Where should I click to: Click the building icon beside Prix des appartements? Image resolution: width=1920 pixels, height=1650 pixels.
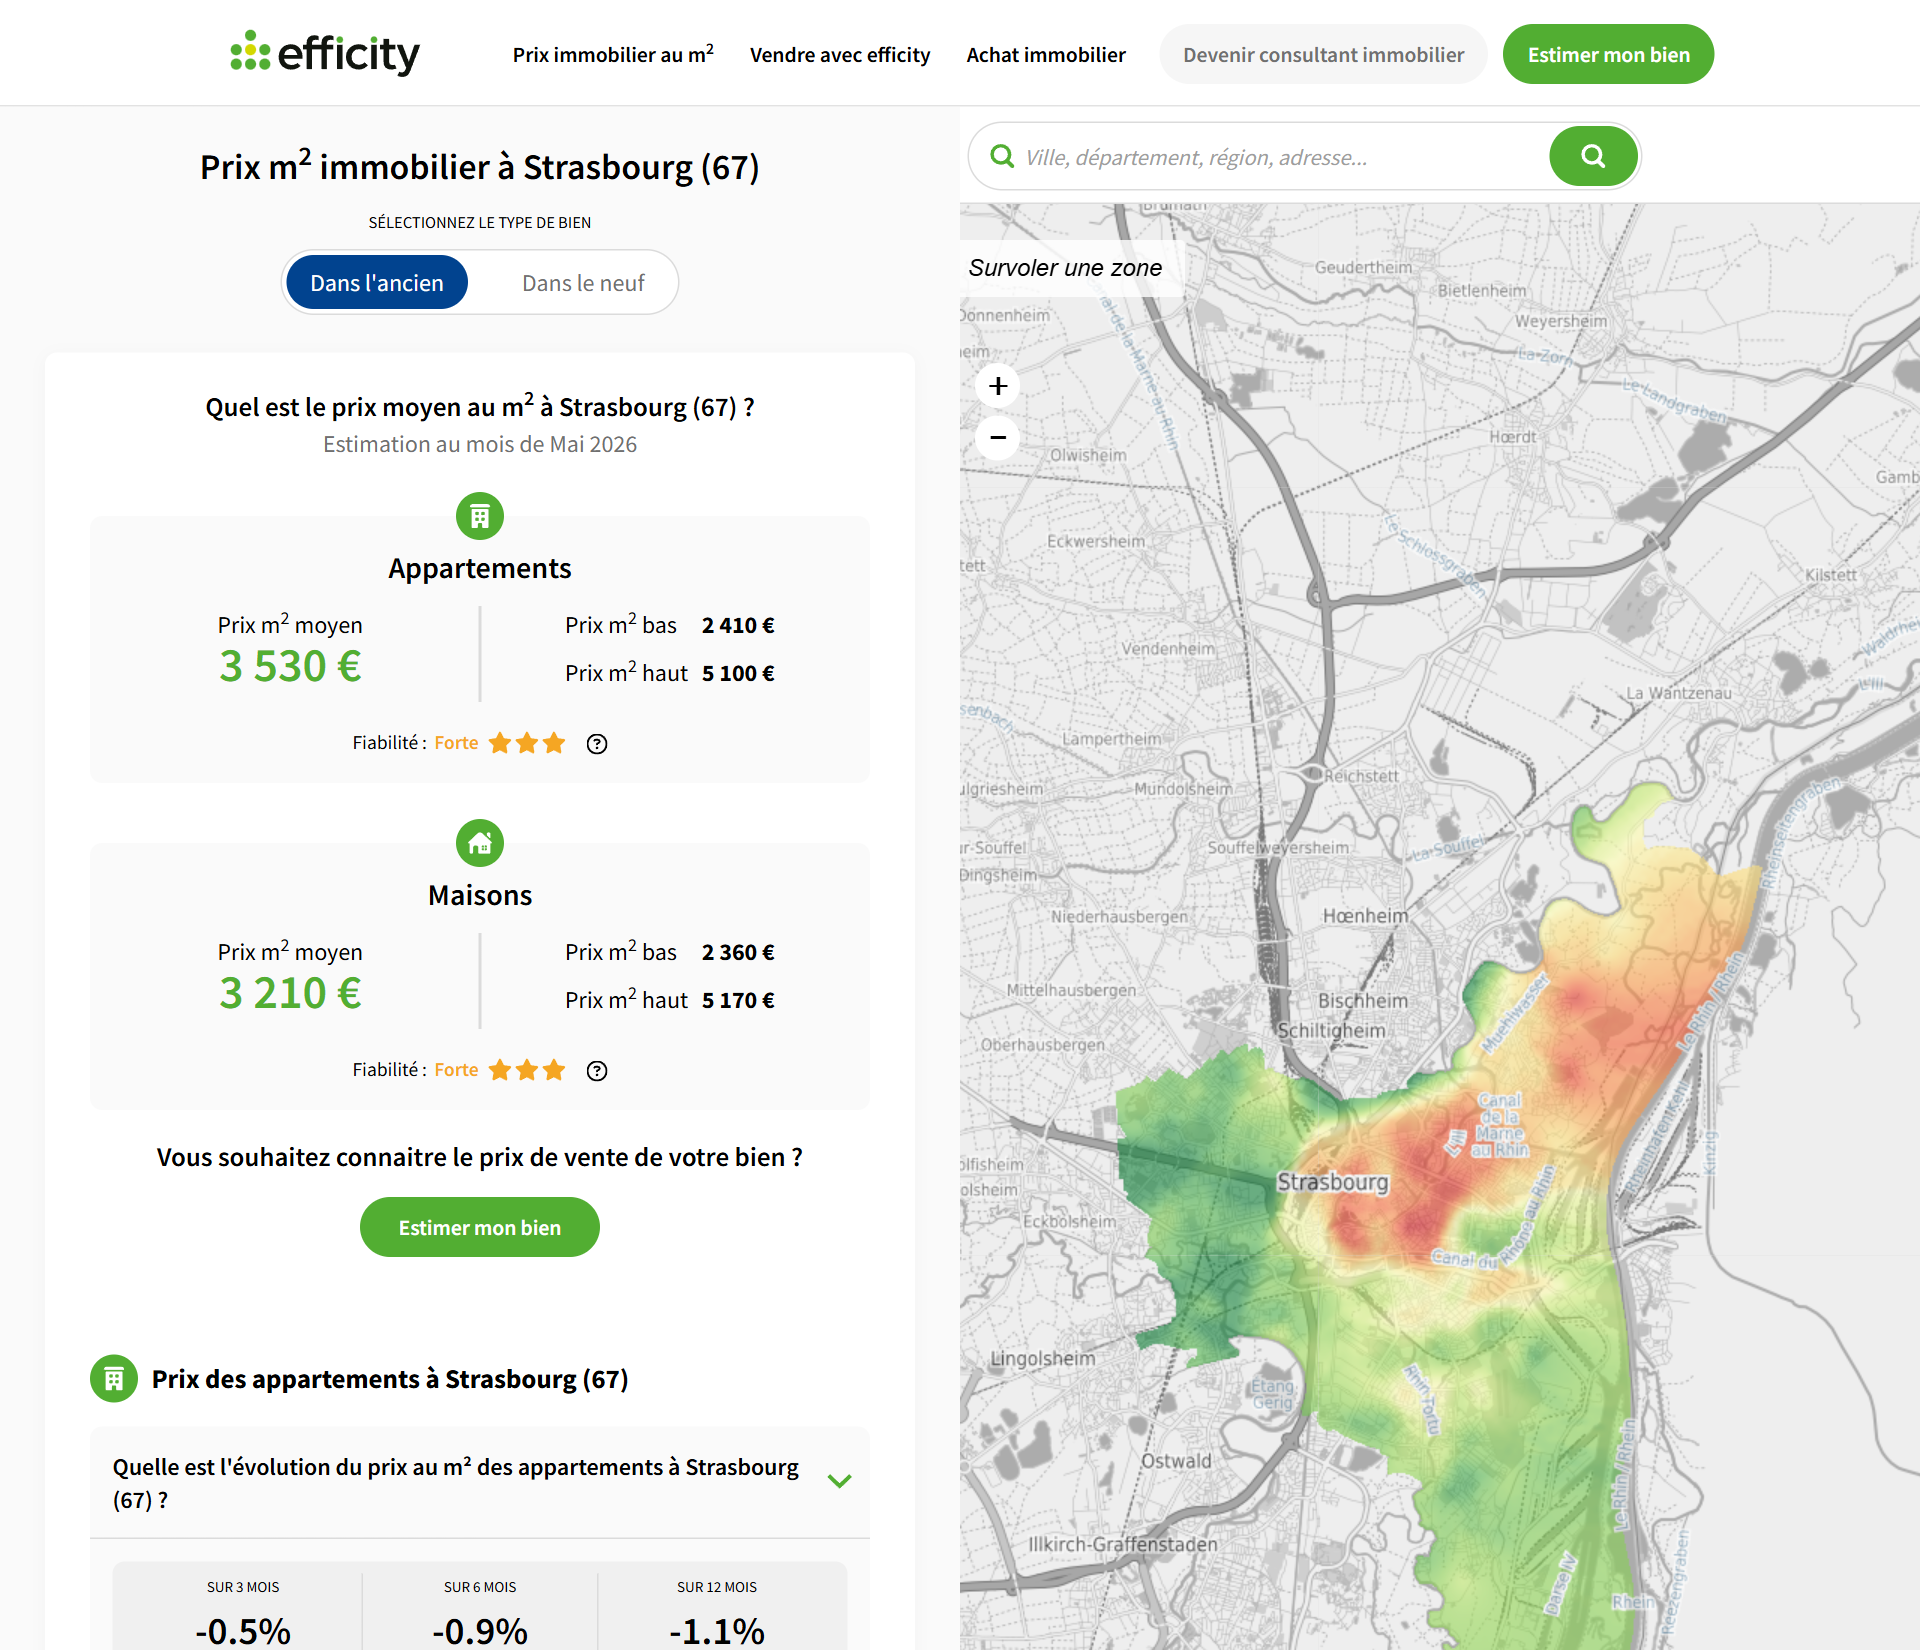coord(114,1379)
